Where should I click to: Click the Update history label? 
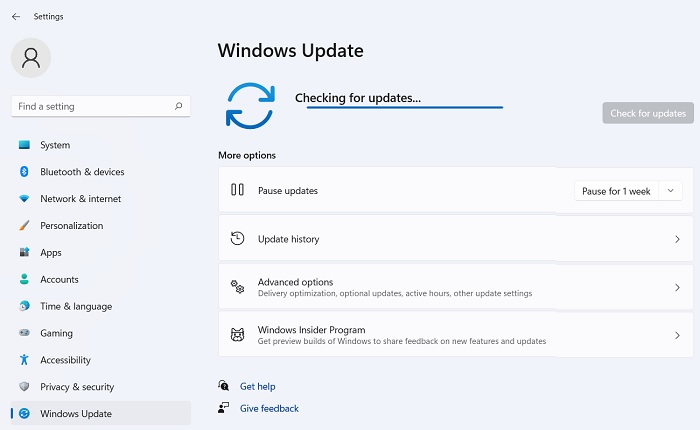point(288,239)
